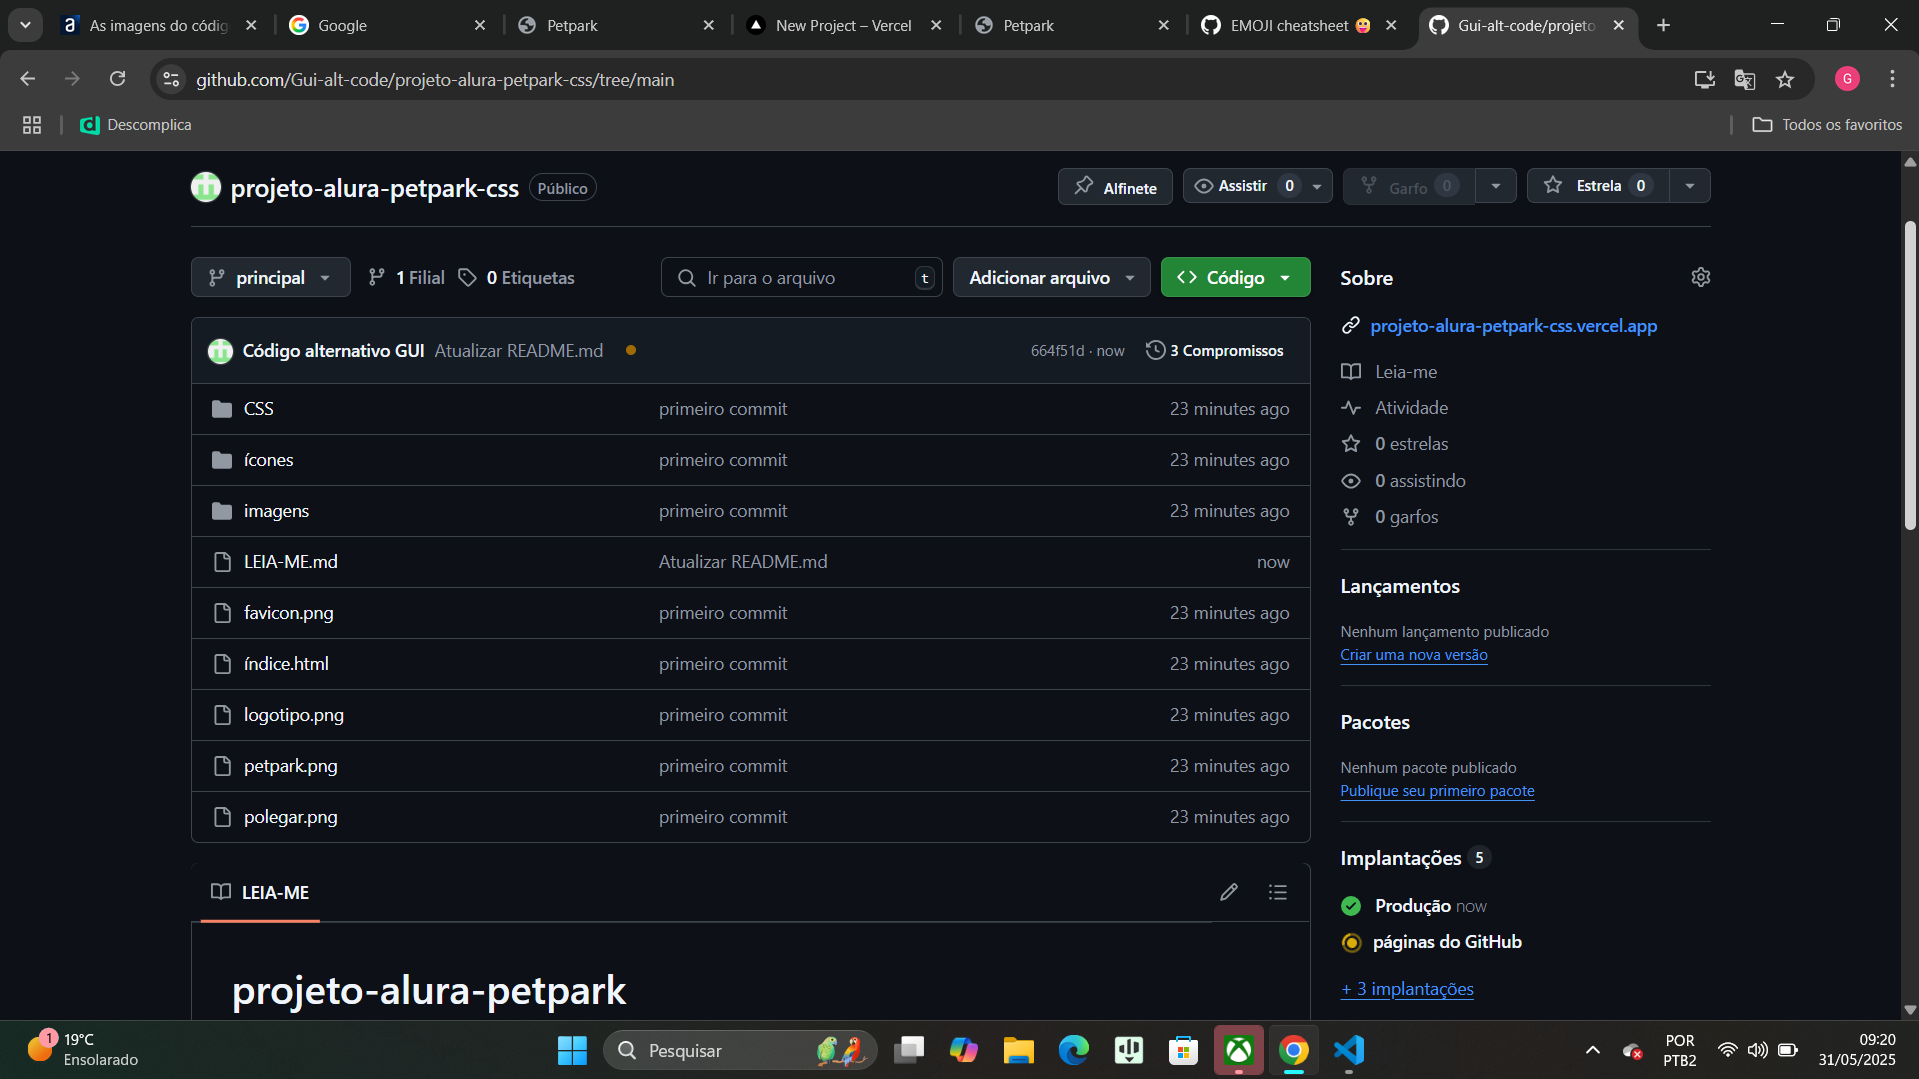This screenshot has height=1079, width=1919.
Task: Open polegar.png file
Action: [290, 817]
